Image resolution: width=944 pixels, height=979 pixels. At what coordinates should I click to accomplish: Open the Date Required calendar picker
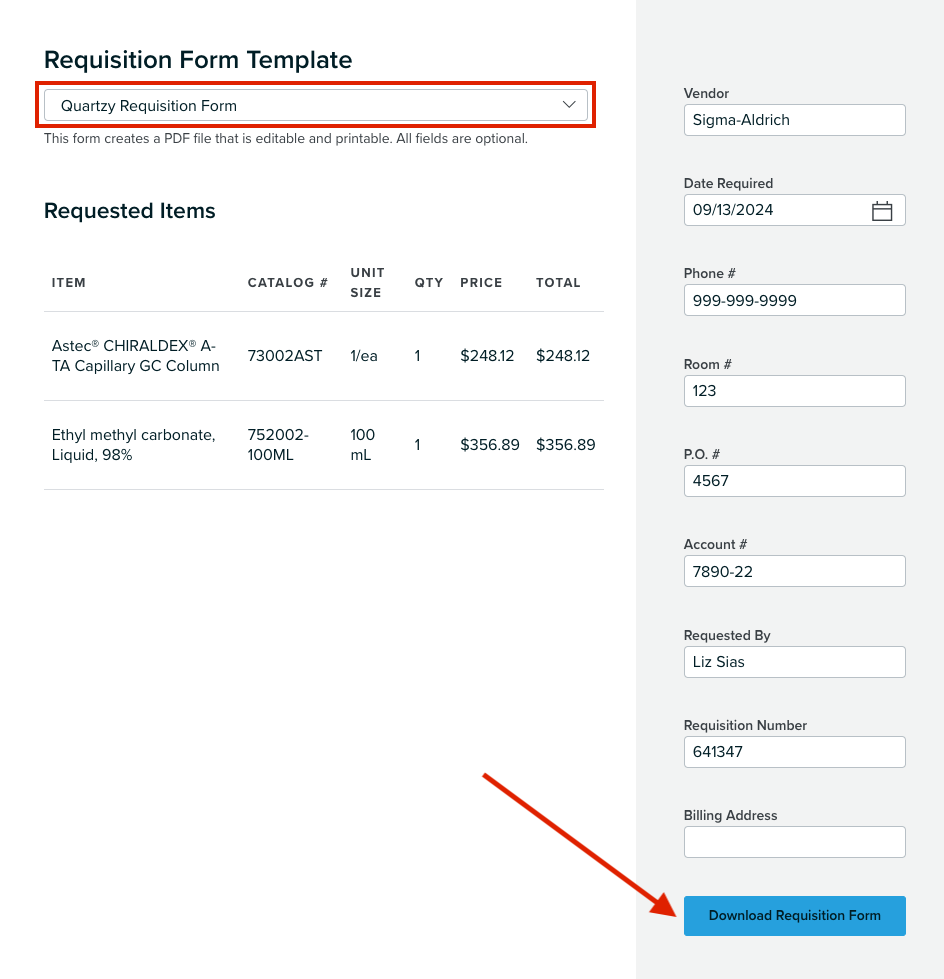[881, 210]
